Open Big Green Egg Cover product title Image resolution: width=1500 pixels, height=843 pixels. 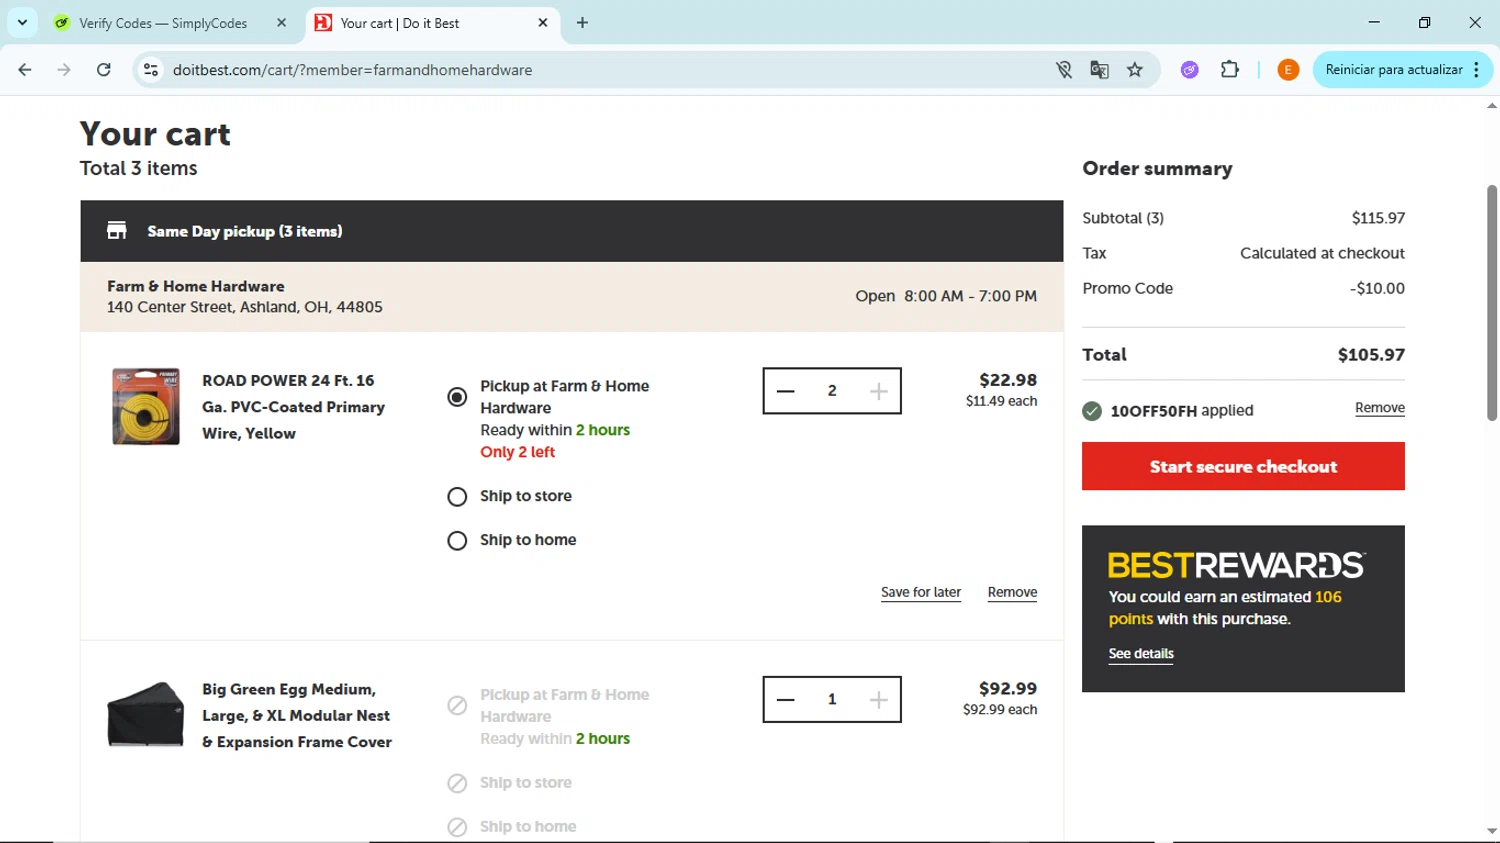[297, 715]
